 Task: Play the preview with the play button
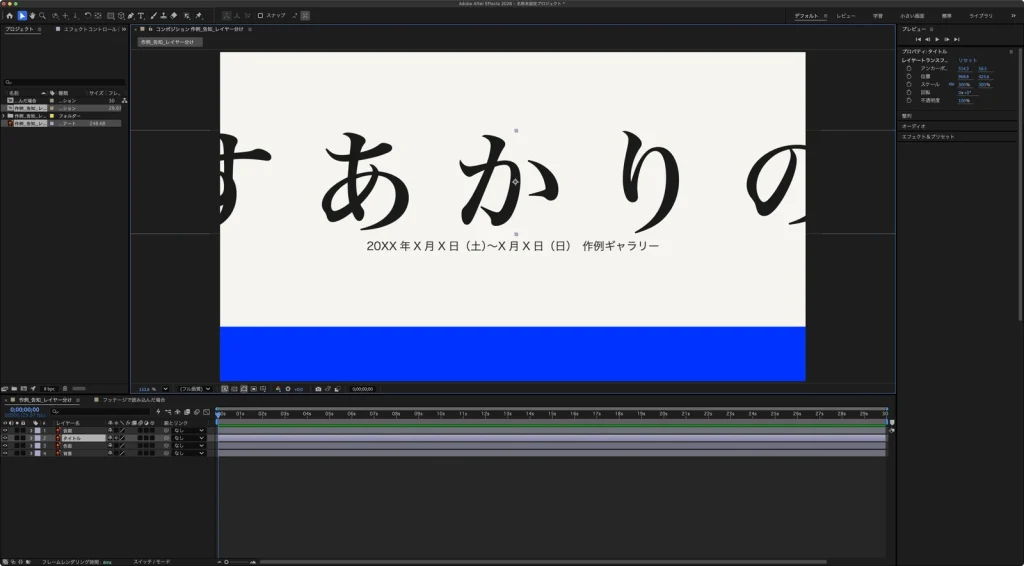pyautogui.click(x=937, y=39)
